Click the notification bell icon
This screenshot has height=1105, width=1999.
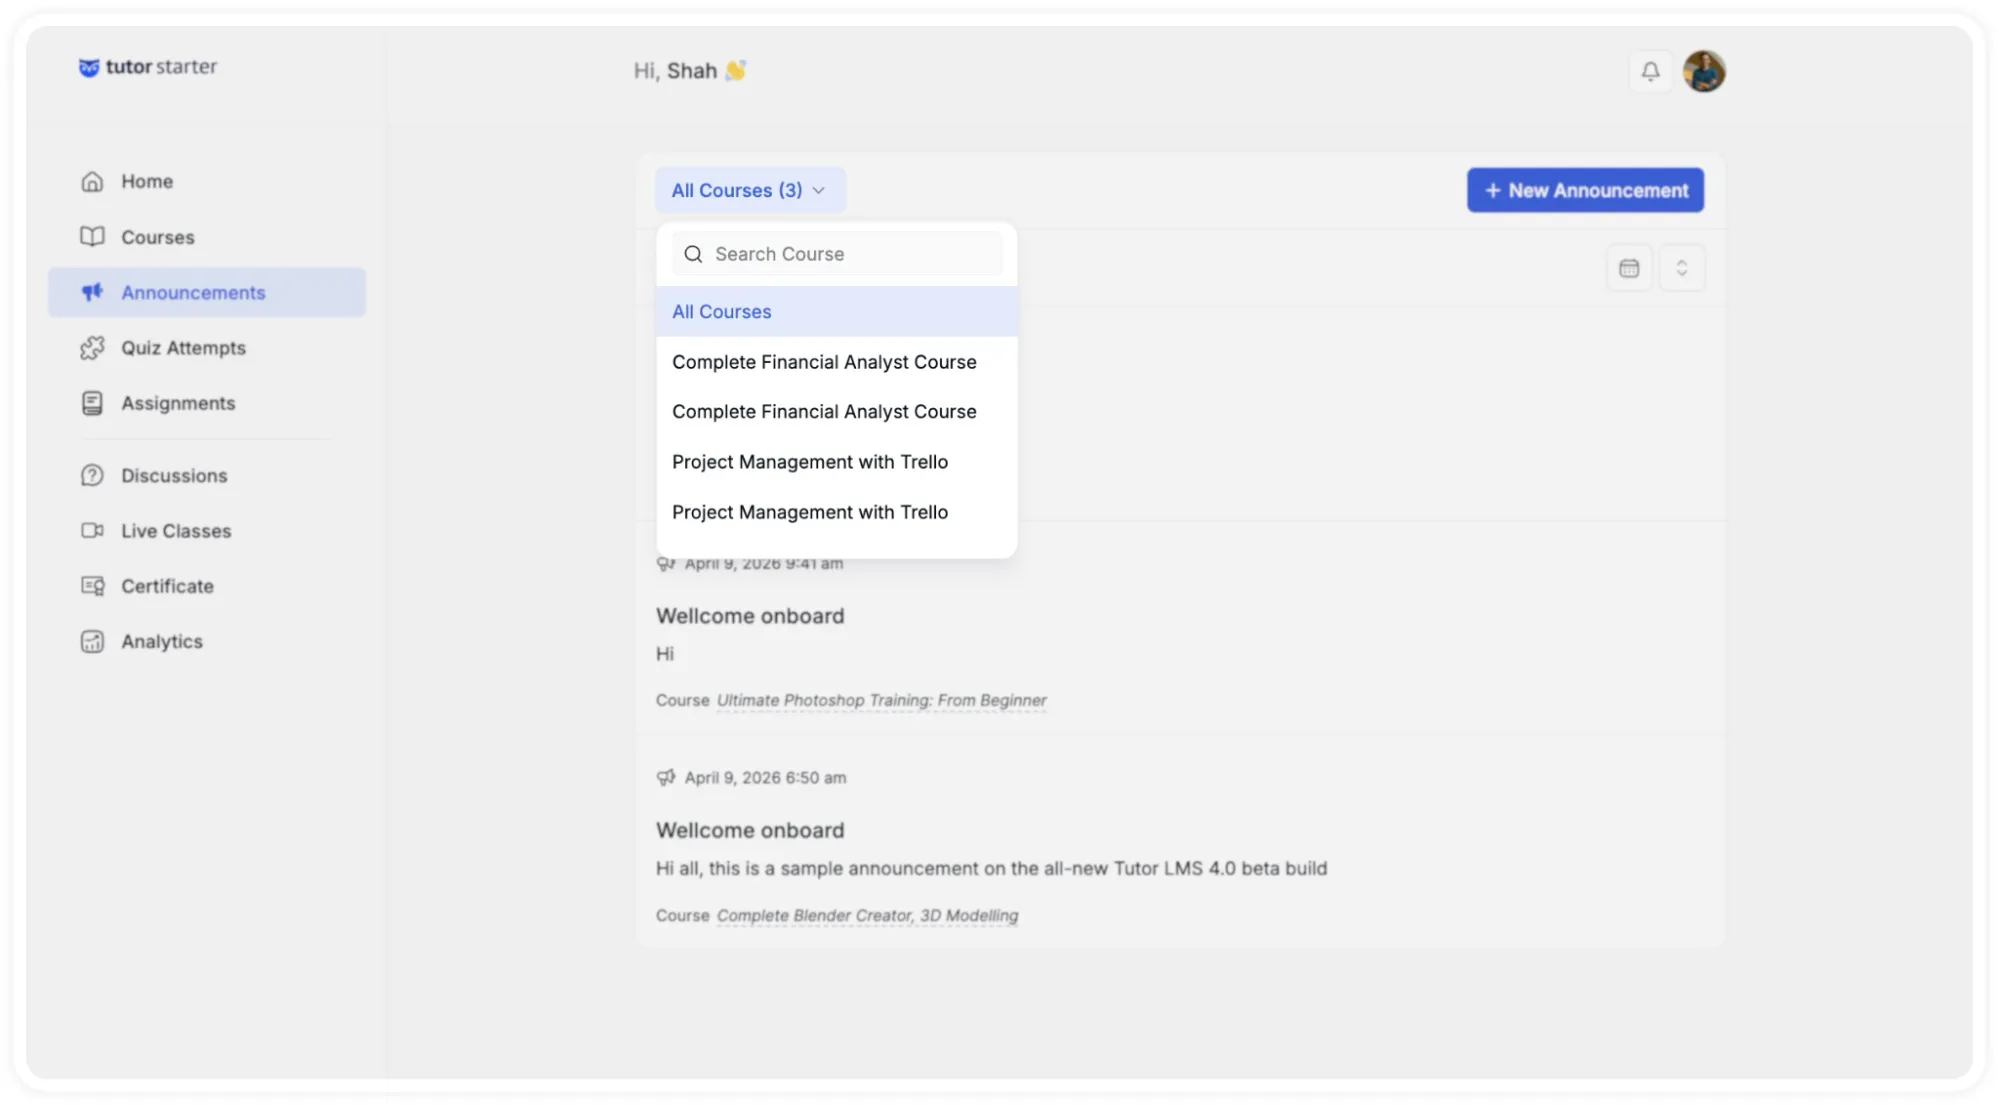[x=1650, y=71]
